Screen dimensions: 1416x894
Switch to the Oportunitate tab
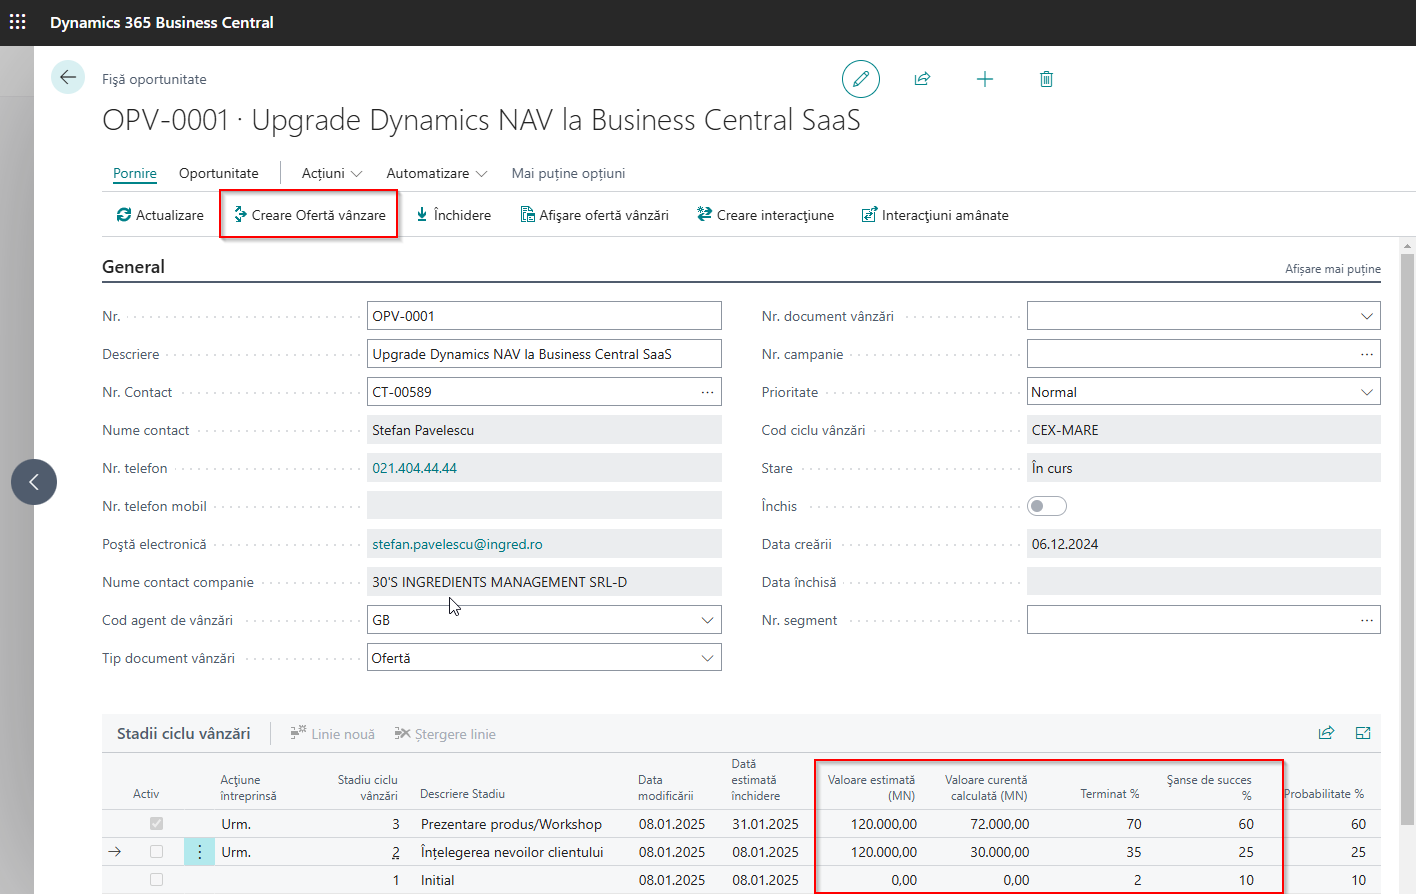point(219,173)
